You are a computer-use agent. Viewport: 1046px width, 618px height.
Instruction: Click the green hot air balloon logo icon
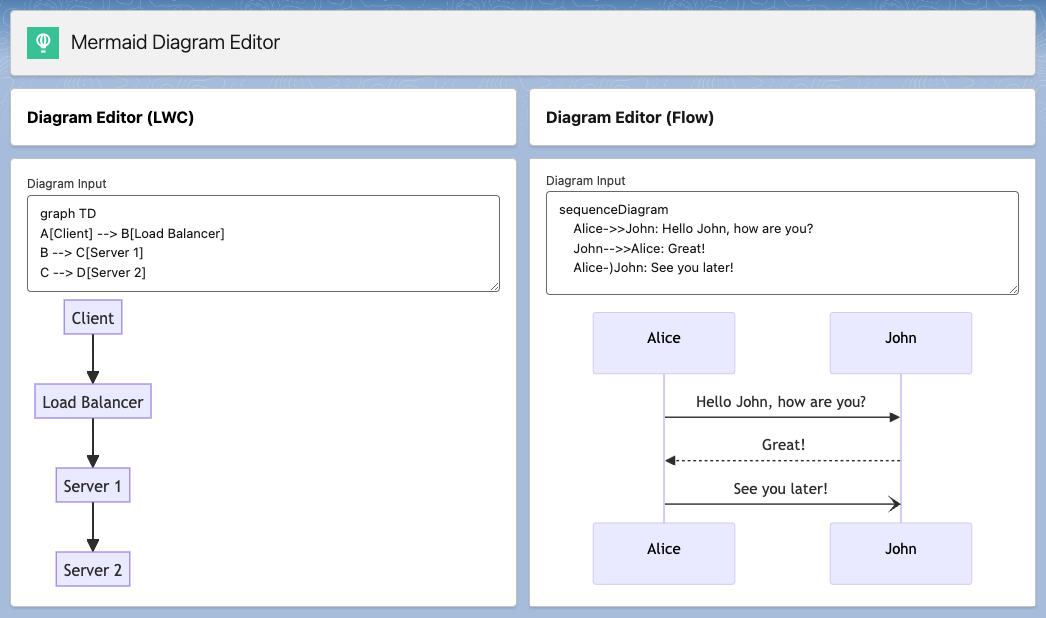click(x=42, y=42)
